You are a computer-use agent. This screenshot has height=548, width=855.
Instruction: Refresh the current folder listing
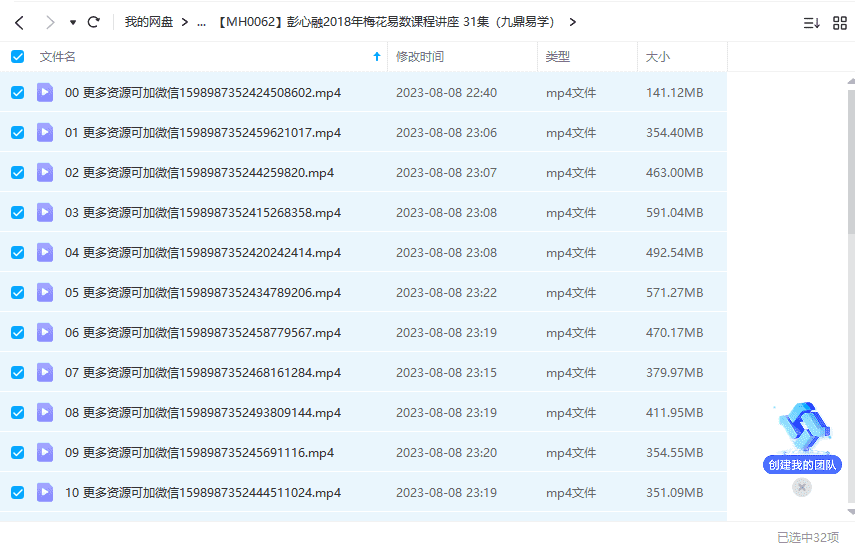[94, 22]
